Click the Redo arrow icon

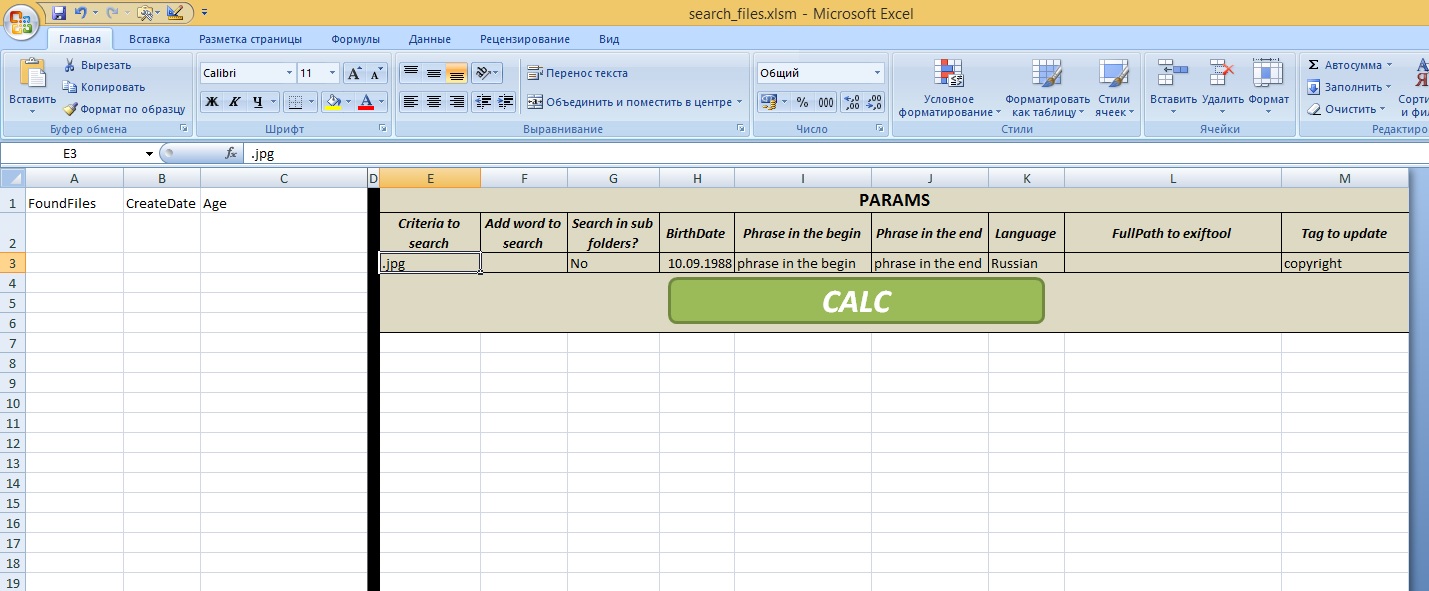[x=112, y=13]
